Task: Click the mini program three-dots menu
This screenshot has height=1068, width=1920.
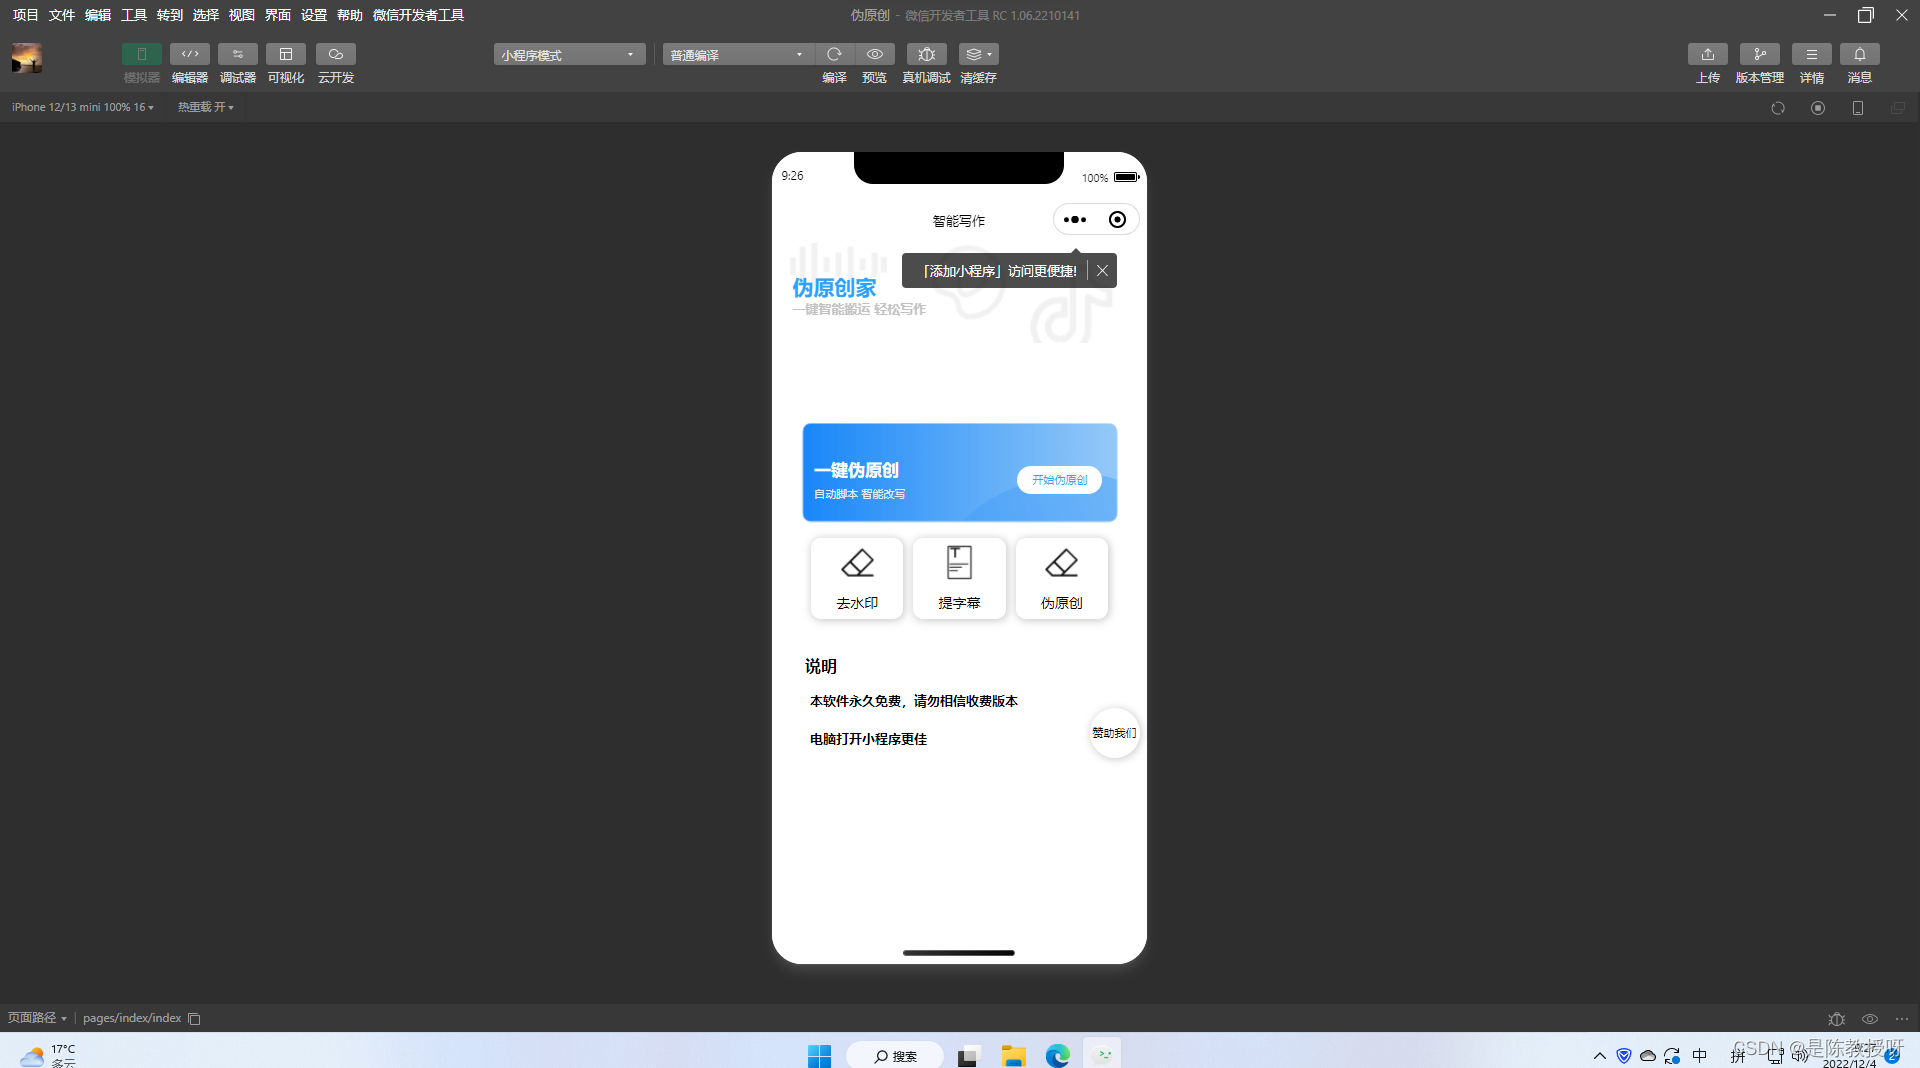Action: (1075, 220)
